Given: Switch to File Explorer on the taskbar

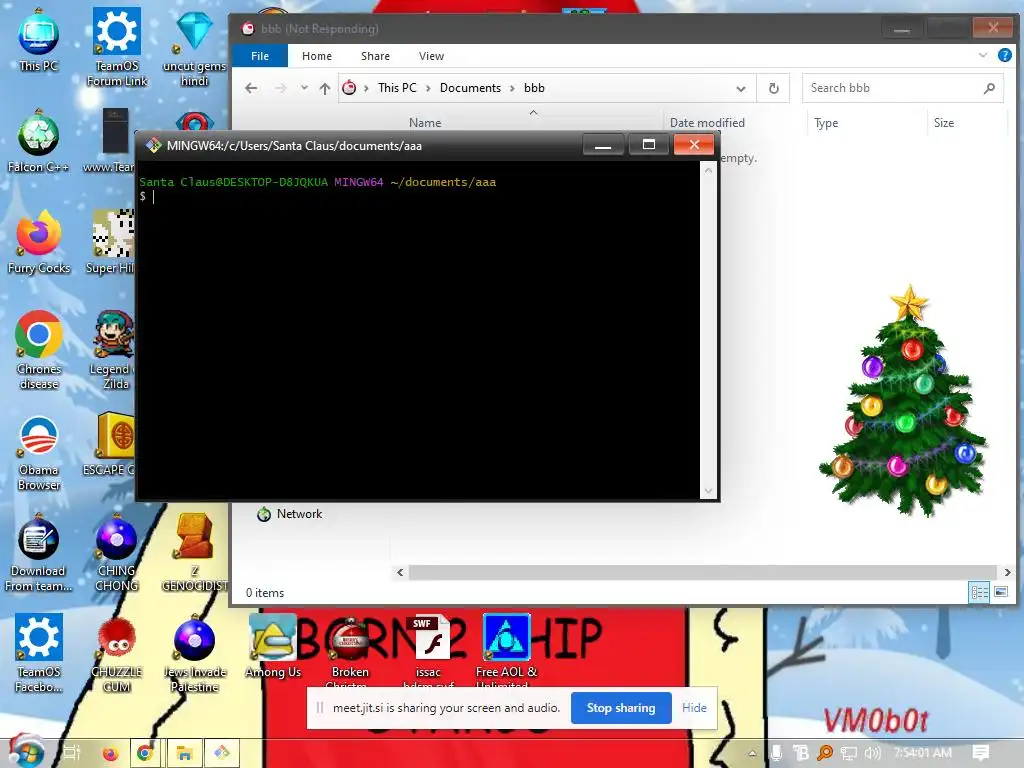Looking at the screenshot, I should tap(184, 753).
